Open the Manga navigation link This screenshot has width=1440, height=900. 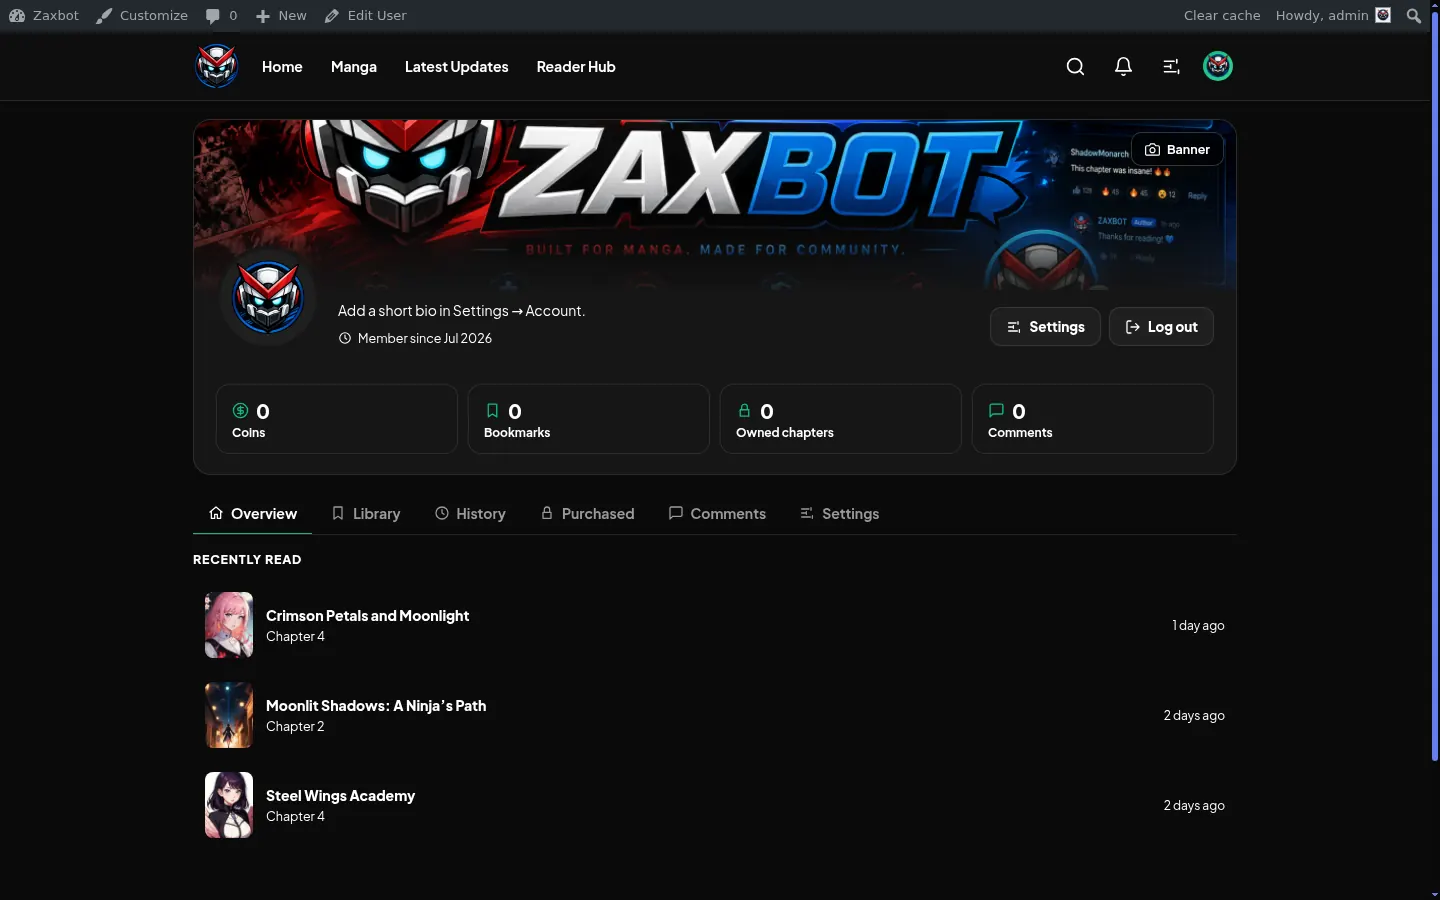point(354,67)
